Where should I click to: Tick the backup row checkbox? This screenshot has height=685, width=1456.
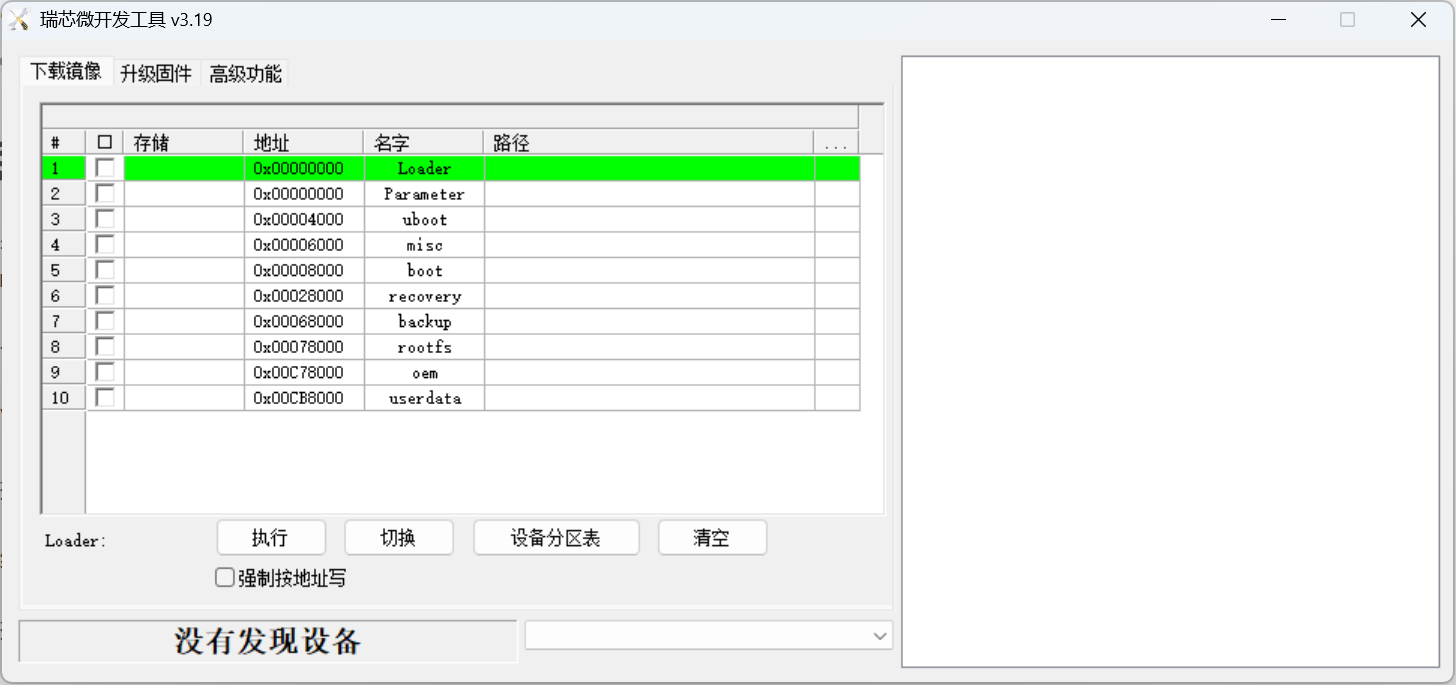pos(105,321)
